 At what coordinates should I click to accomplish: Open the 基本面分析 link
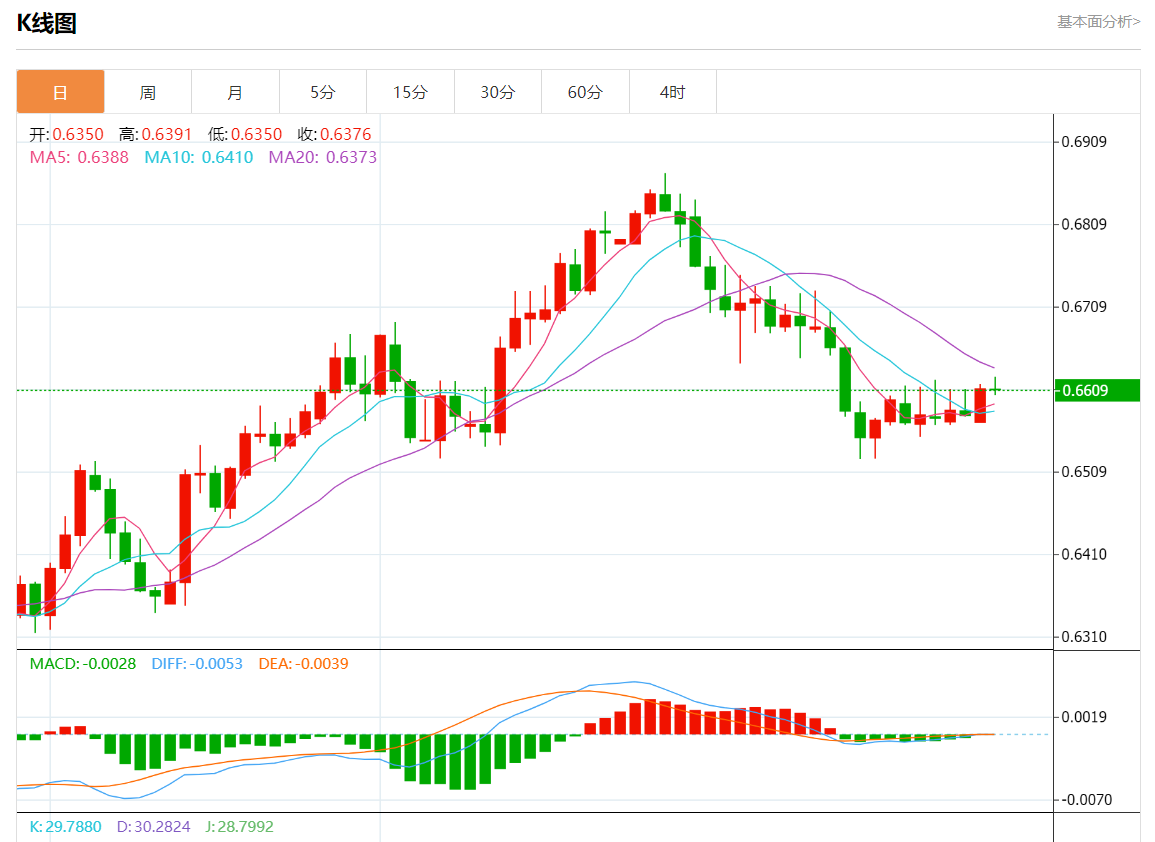[1098, 21]
